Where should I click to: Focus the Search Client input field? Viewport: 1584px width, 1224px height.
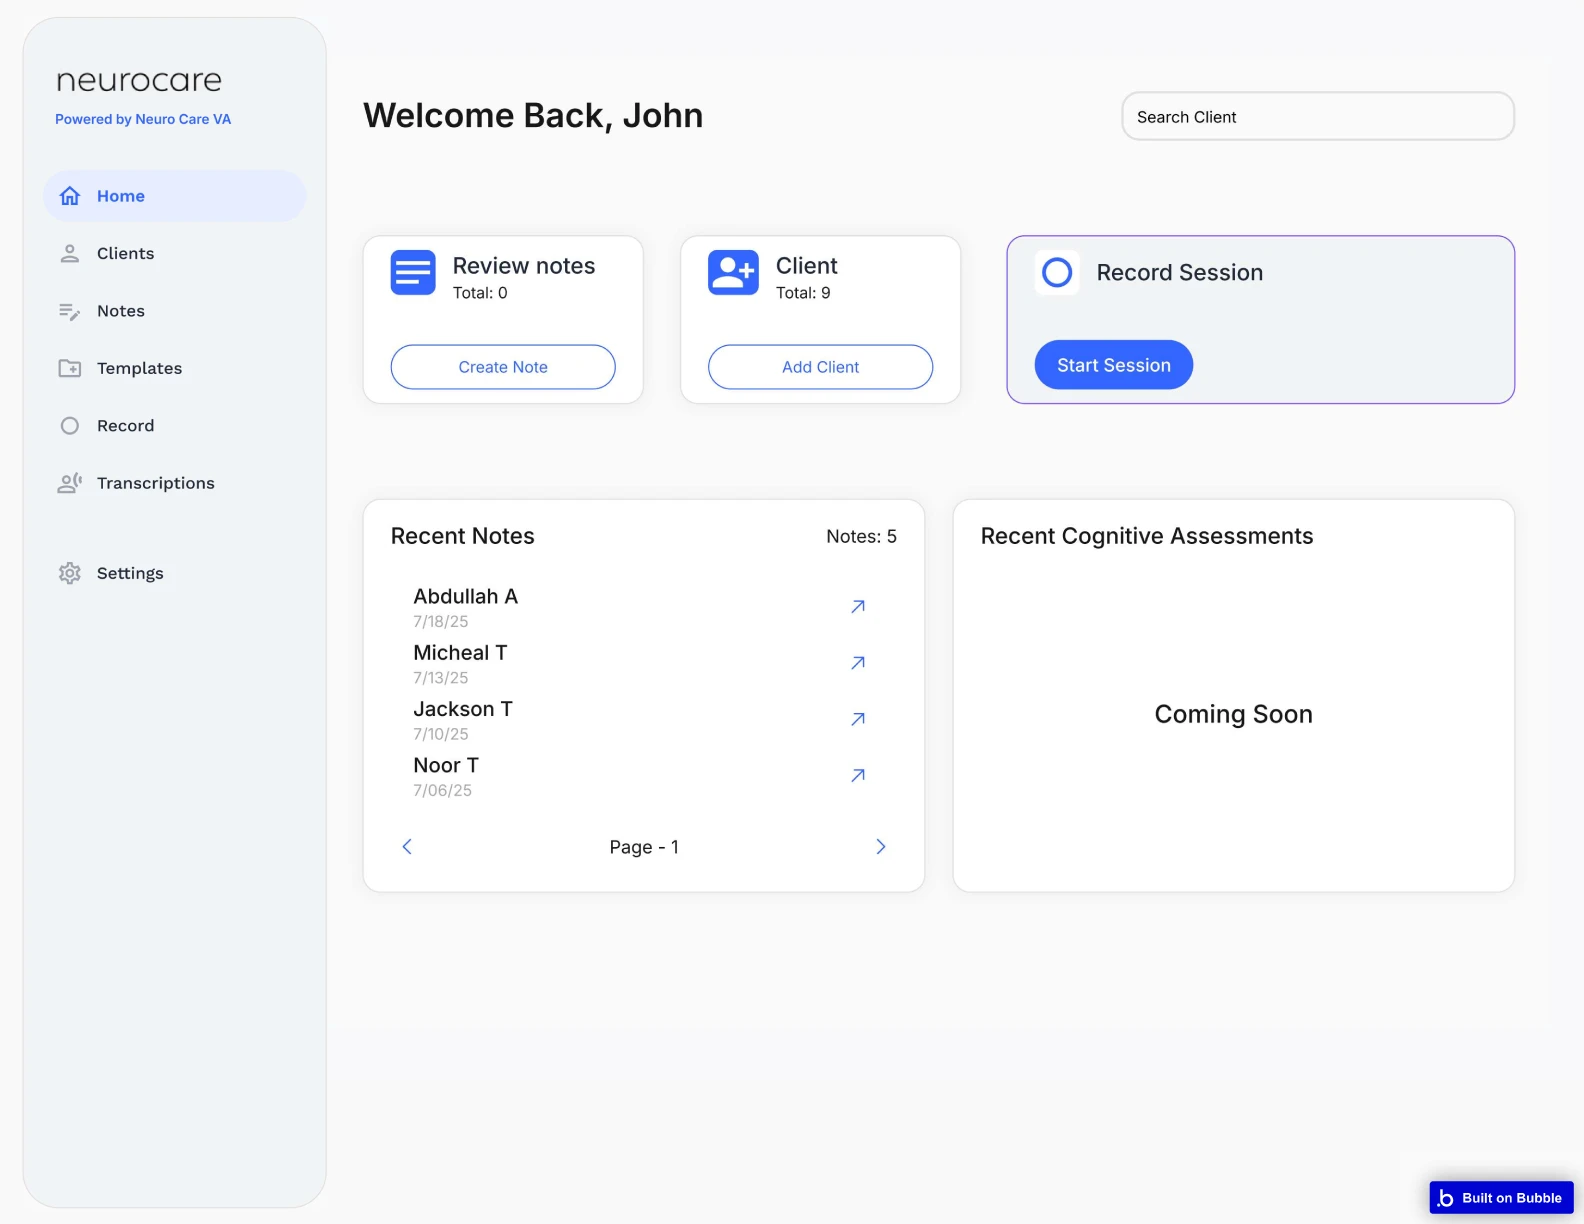1318,117
